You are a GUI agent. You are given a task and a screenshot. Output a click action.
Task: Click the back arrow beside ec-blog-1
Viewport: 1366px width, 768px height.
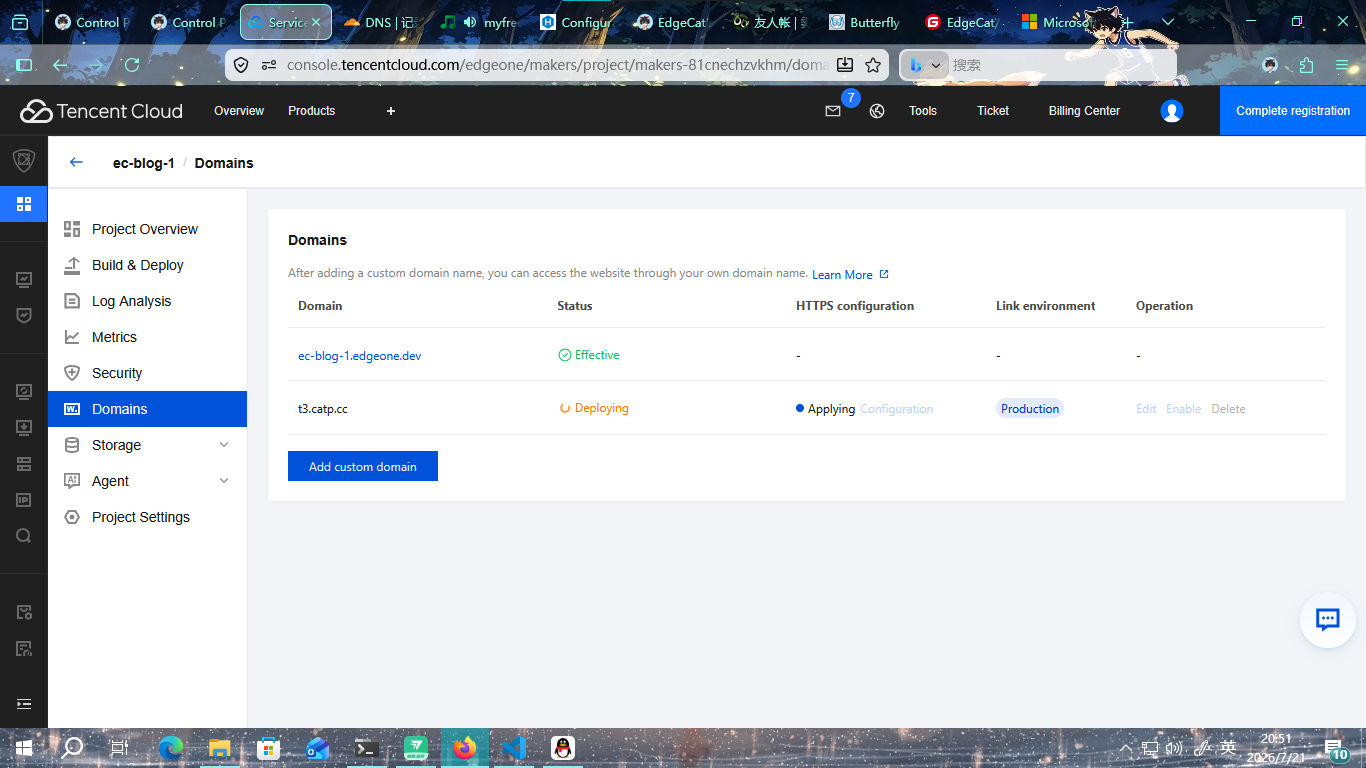pos(76,162)
